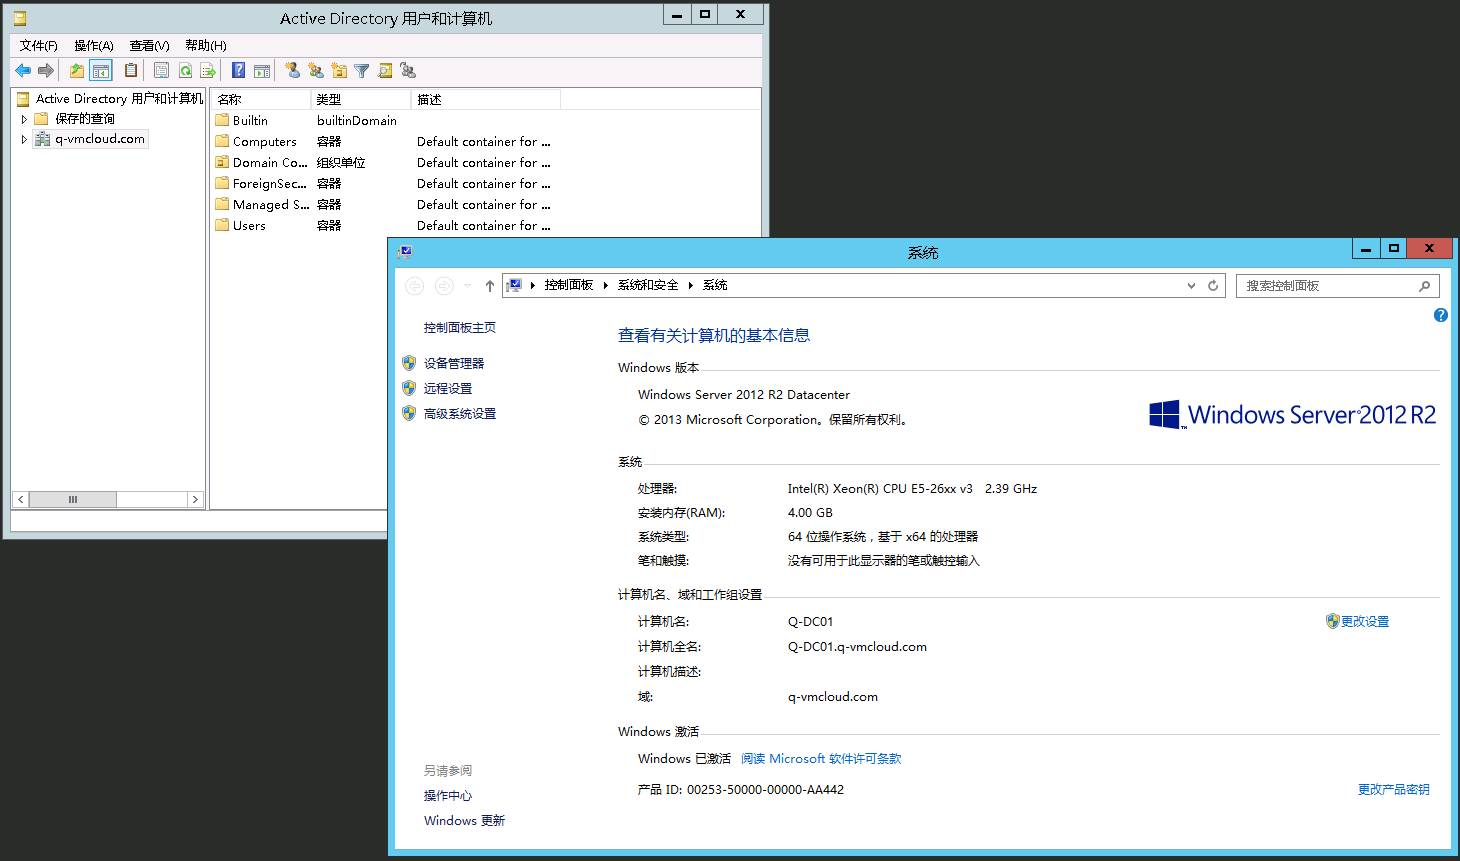Click the green Refresh icon in ADUC toolbar
The width and height of the screenshot is (1460, 861).
(x=185, y=71)
